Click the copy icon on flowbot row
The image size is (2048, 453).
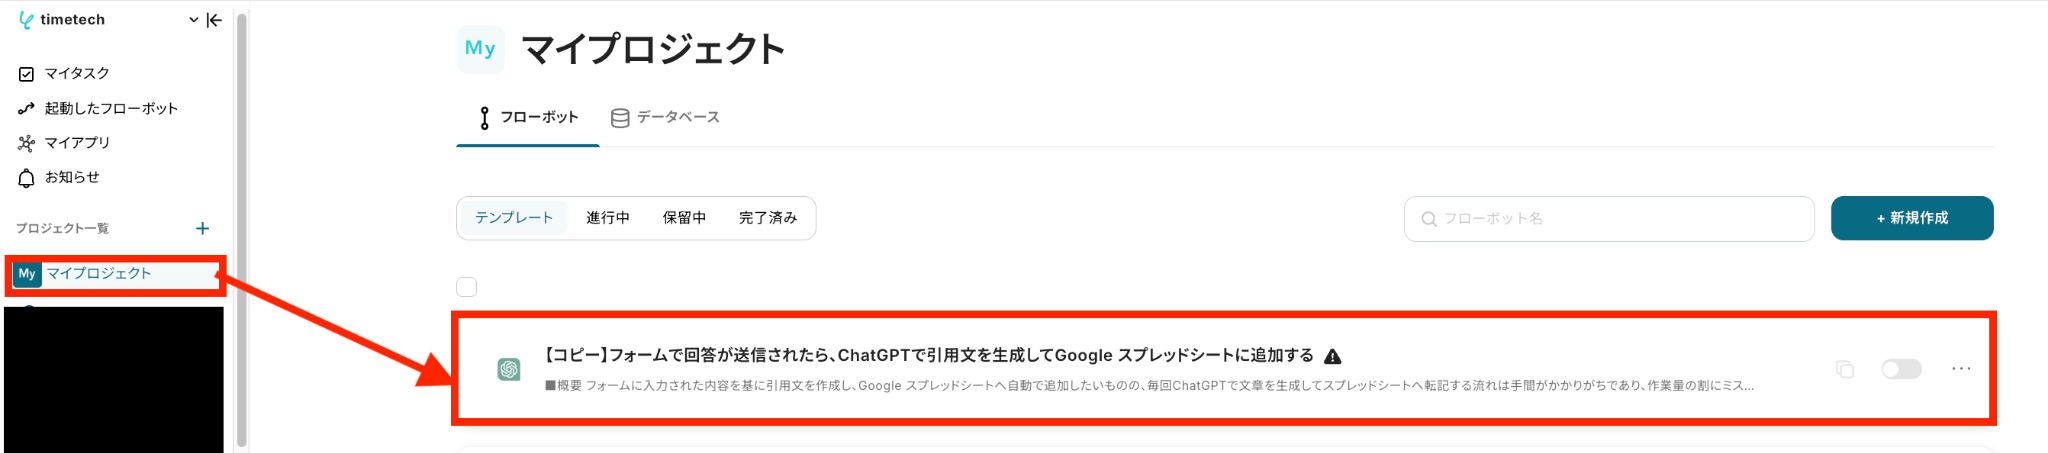click(1845, 370)
